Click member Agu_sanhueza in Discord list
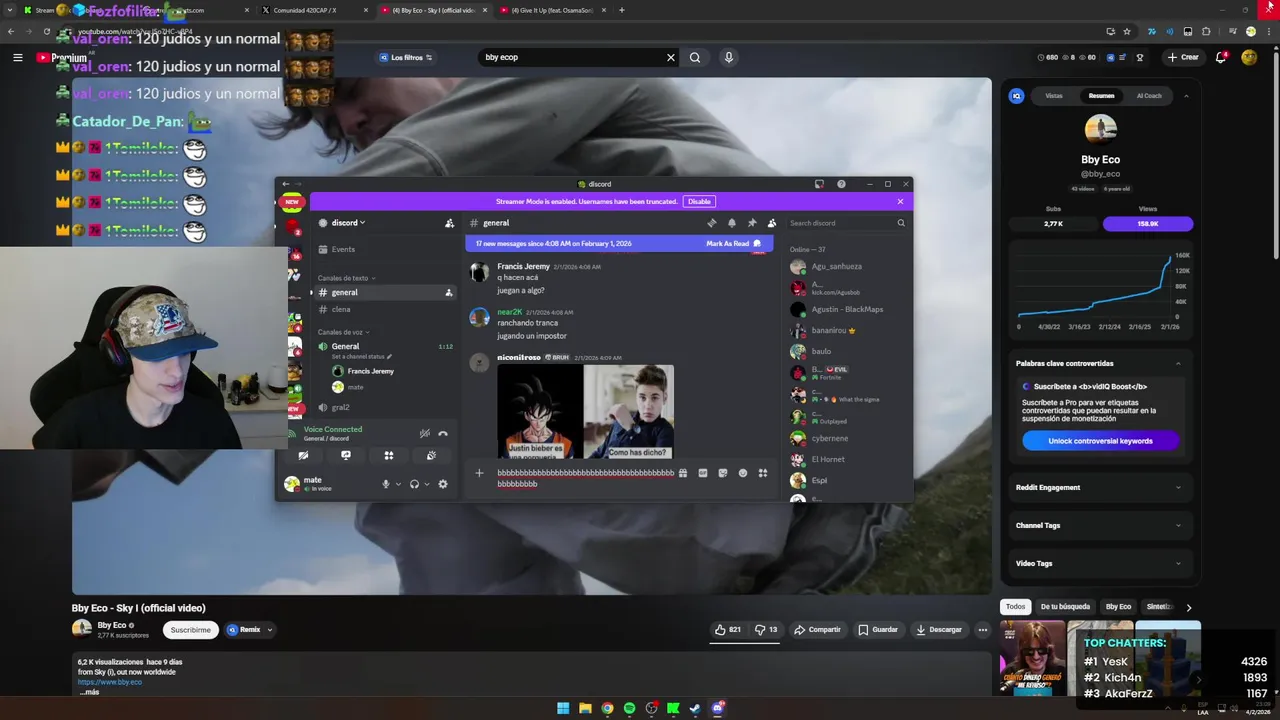The image size is (1280, 720). click(x=836, y=267)
